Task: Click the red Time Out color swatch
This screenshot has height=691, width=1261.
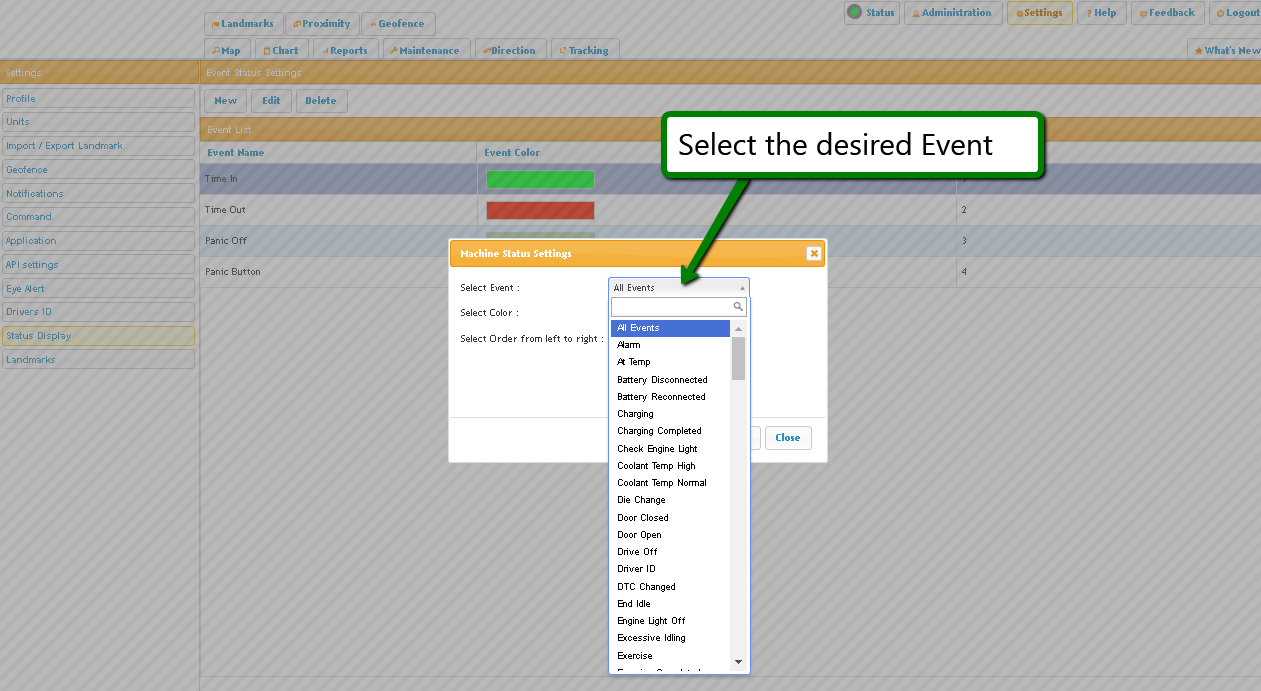Action: click(540, 210)
